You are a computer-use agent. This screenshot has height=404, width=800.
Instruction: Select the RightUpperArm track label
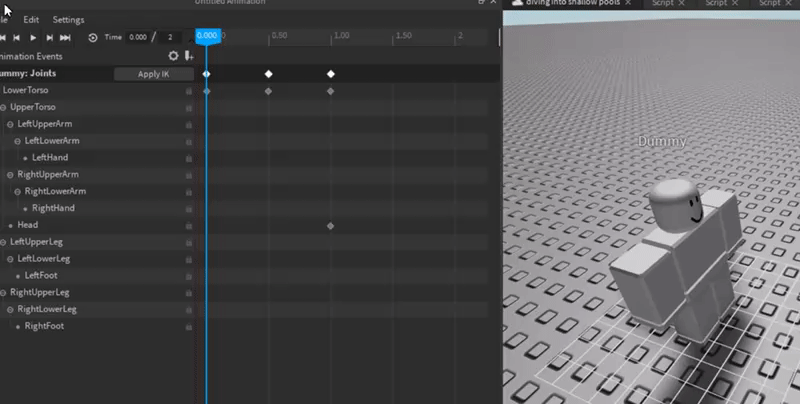click(48, 174)
